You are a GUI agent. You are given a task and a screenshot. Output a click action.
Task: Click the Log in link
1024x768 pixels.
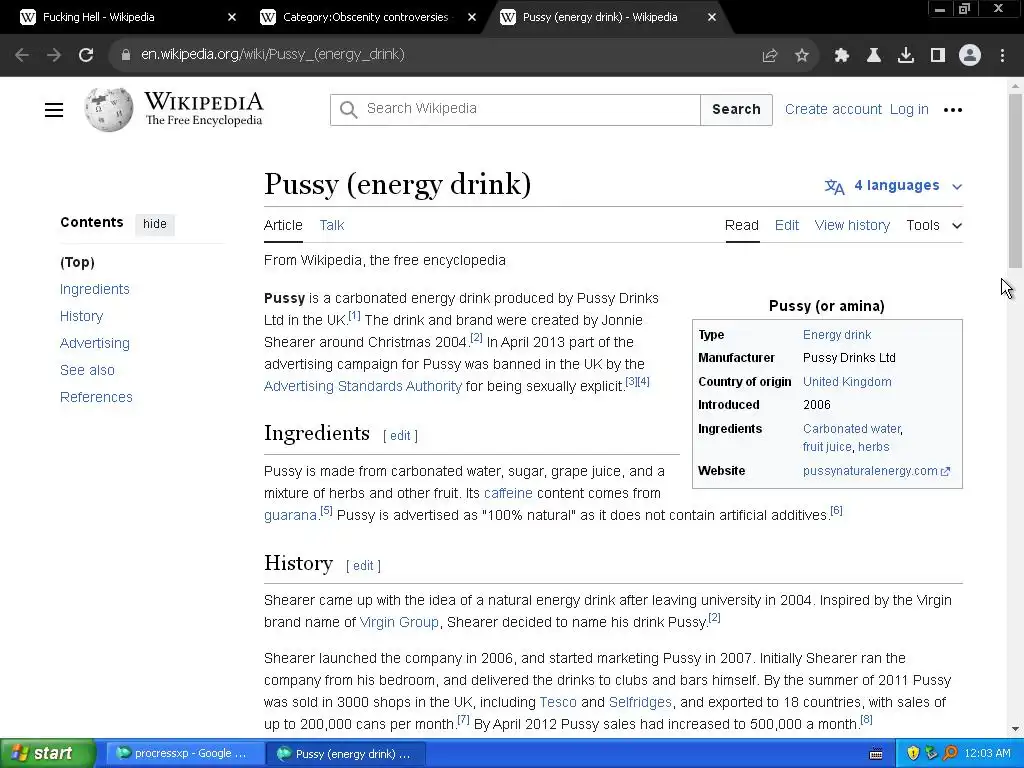click(909, 110)
